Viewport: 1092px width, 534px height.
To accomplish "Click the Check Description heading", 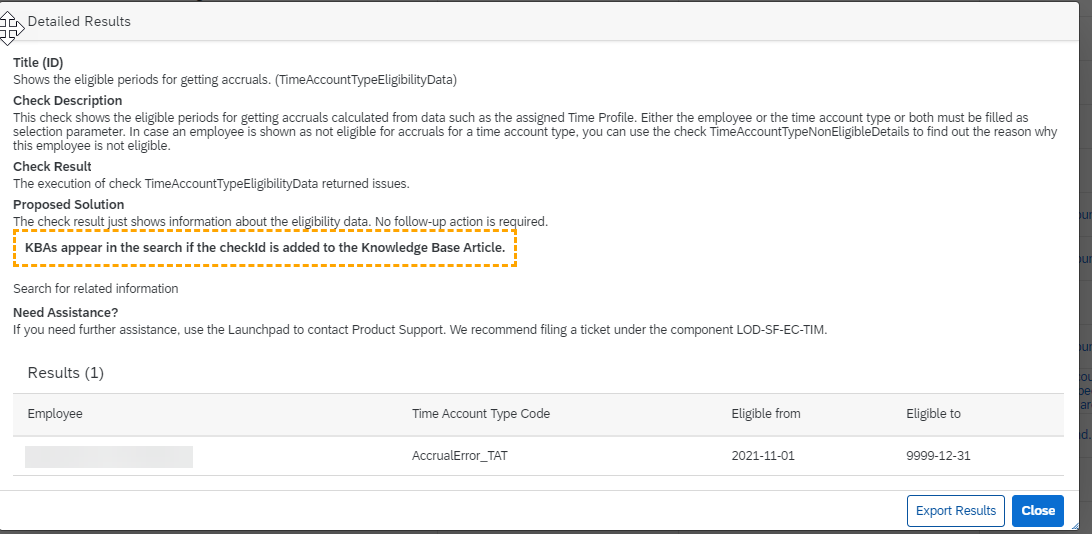I will point(68,100).
